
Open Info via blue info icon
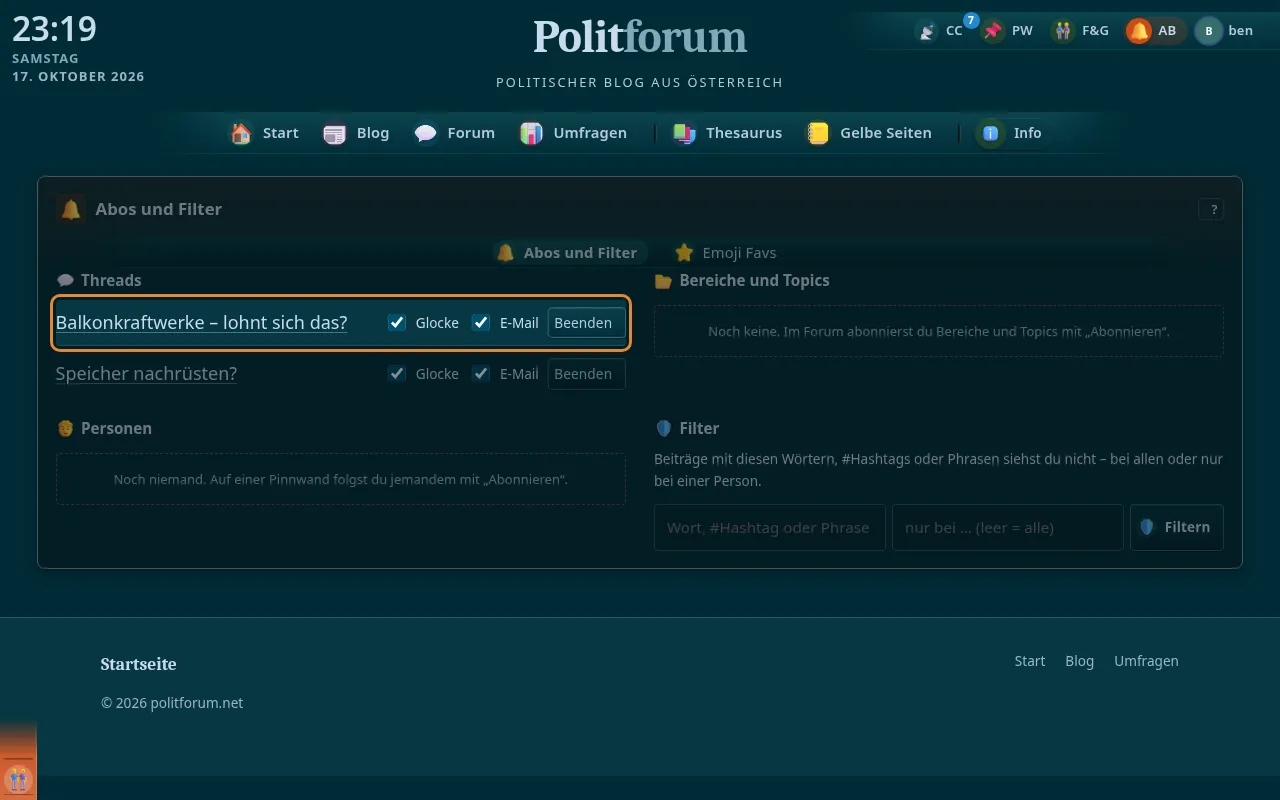coord(991,133)
